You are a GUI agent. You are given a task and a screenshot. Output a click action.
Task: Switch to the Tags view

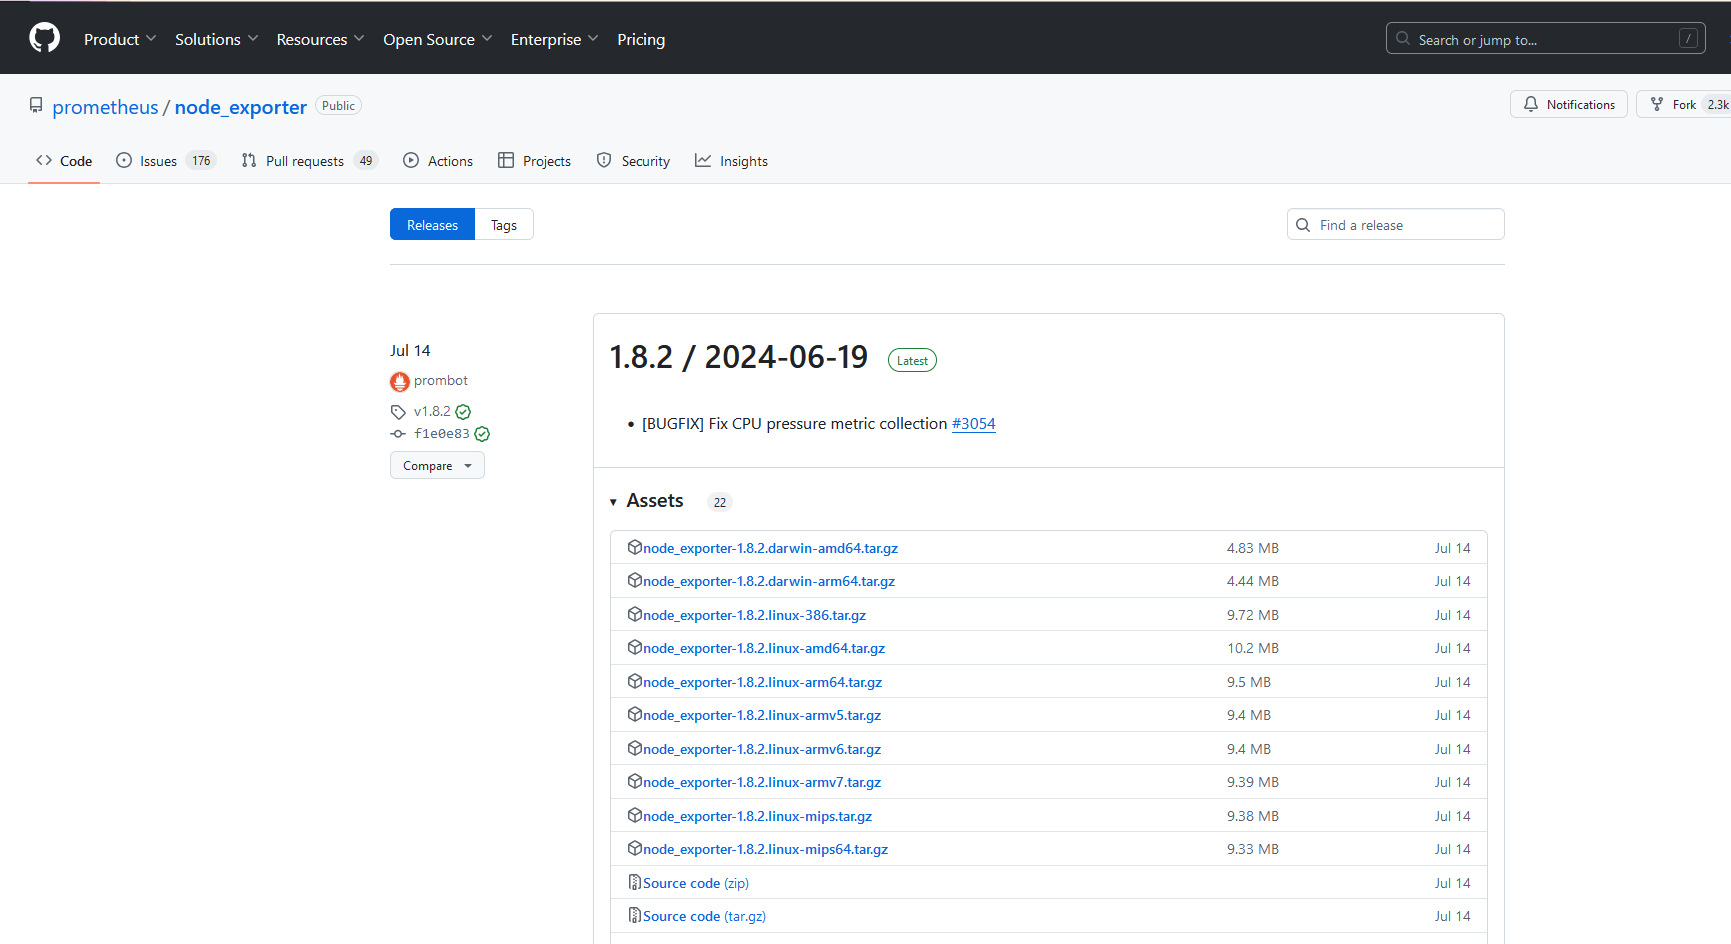click(504, 225)
